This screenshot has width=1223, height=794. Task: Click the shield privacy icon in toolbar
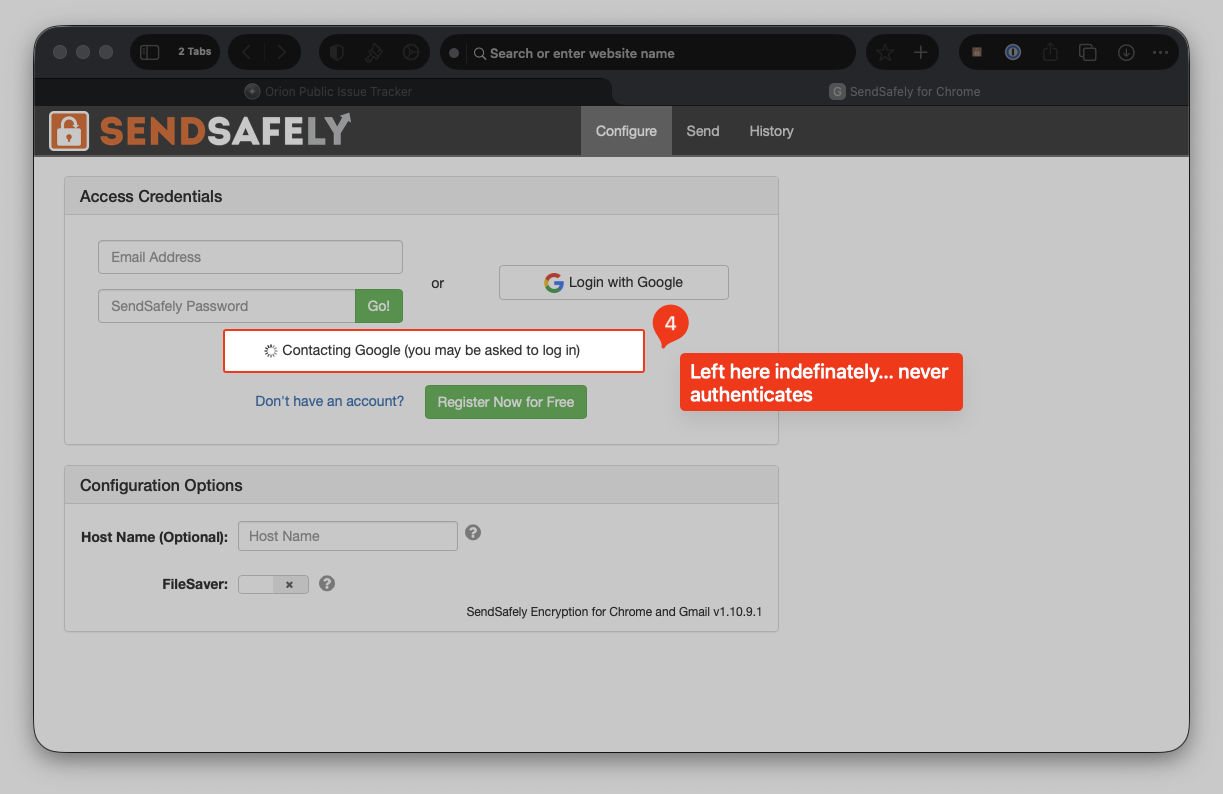click(x=337, y=53)
